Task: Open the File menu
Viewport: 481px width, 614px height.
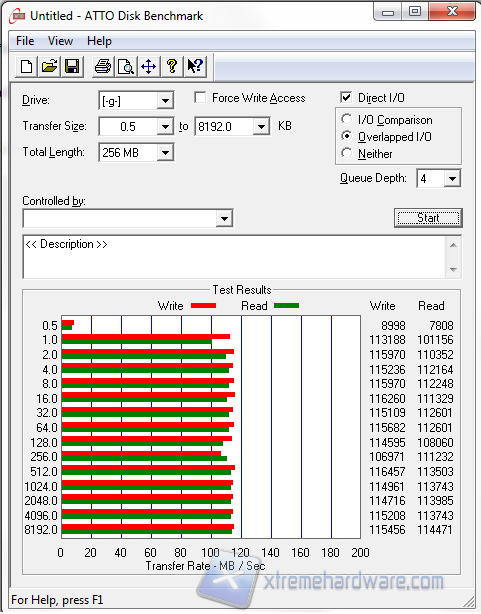Action: click(25, 41)
